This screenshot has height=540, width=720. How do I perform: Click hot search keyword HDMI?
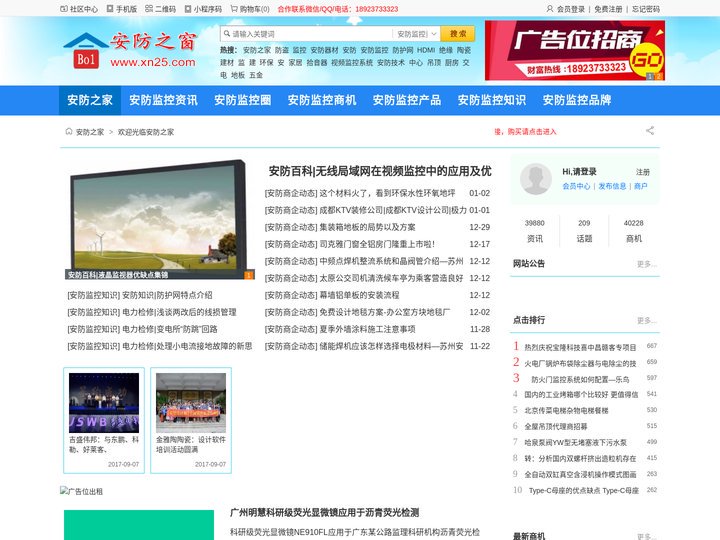(x=426, y=50)
